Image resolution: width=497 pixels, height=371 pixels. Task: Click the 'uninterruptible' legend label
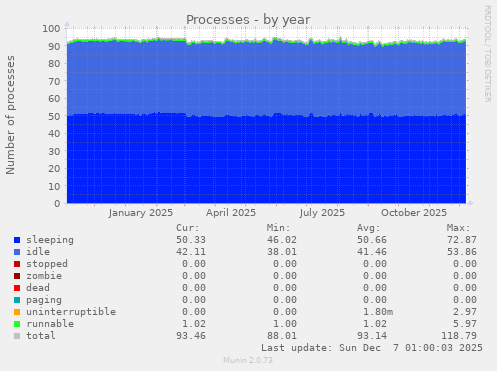(71, 312)
